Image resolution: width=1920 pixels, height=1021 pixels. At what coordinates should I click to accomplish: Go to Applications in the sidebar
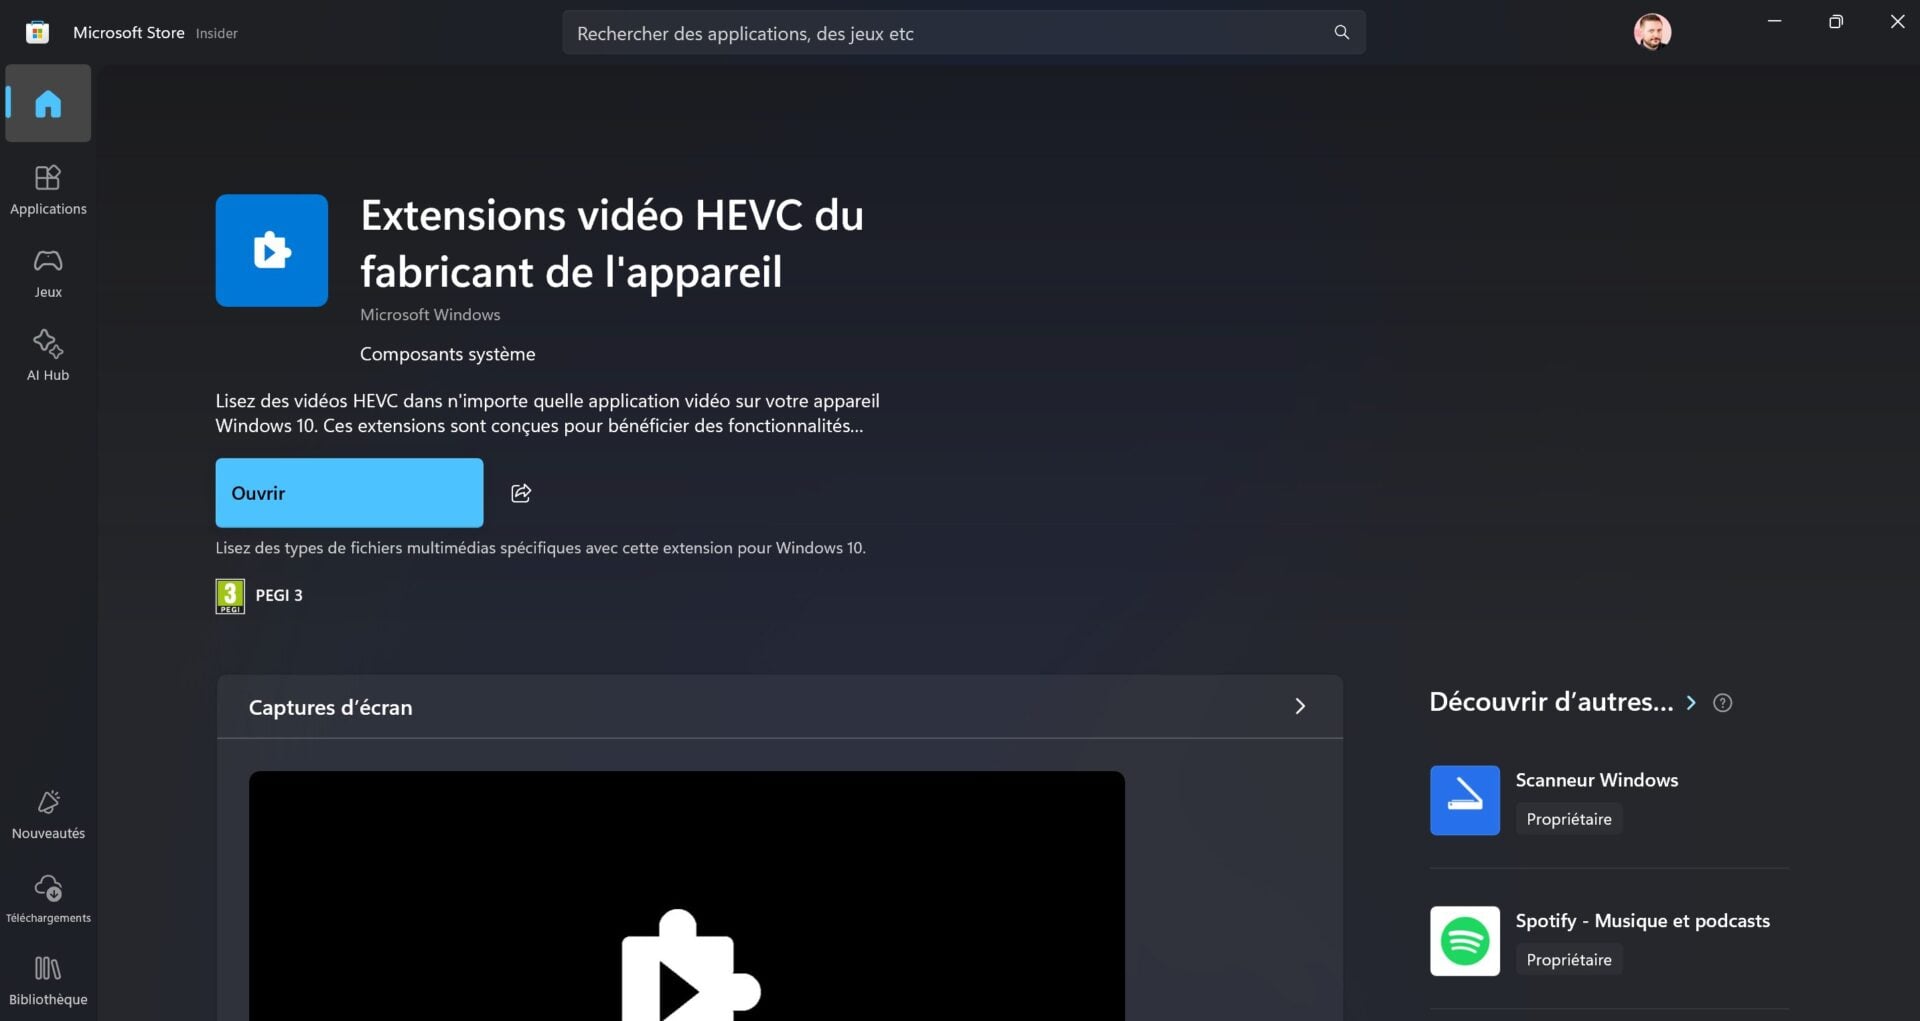point(48,190)
